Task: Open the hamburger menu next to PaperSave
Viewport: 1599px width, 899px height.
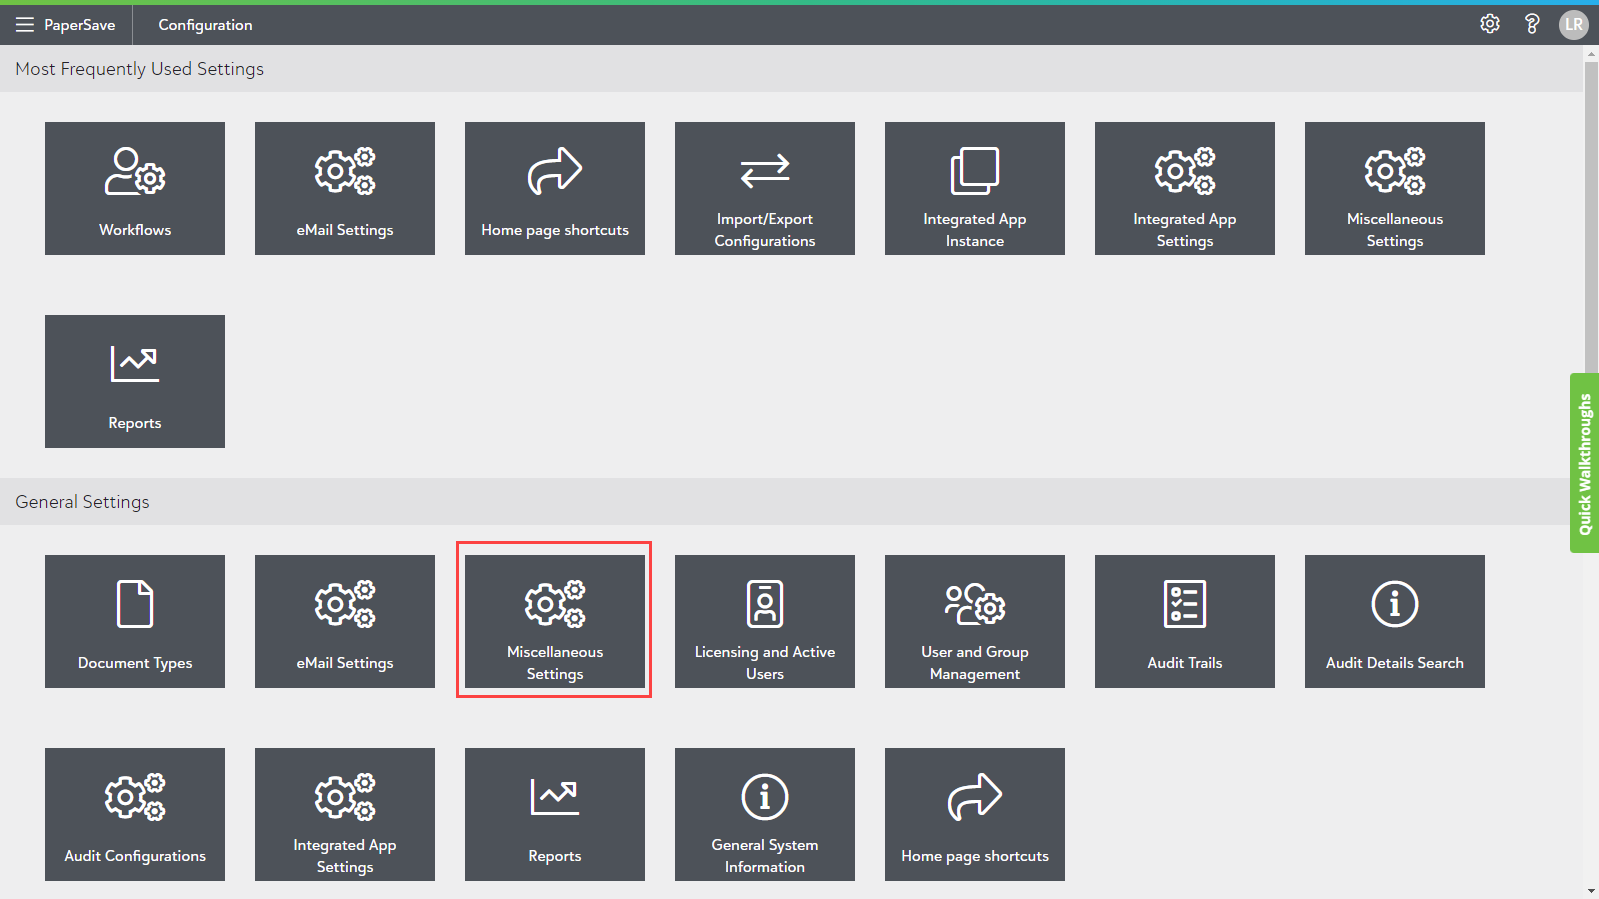Action: (x=25, y=25)
